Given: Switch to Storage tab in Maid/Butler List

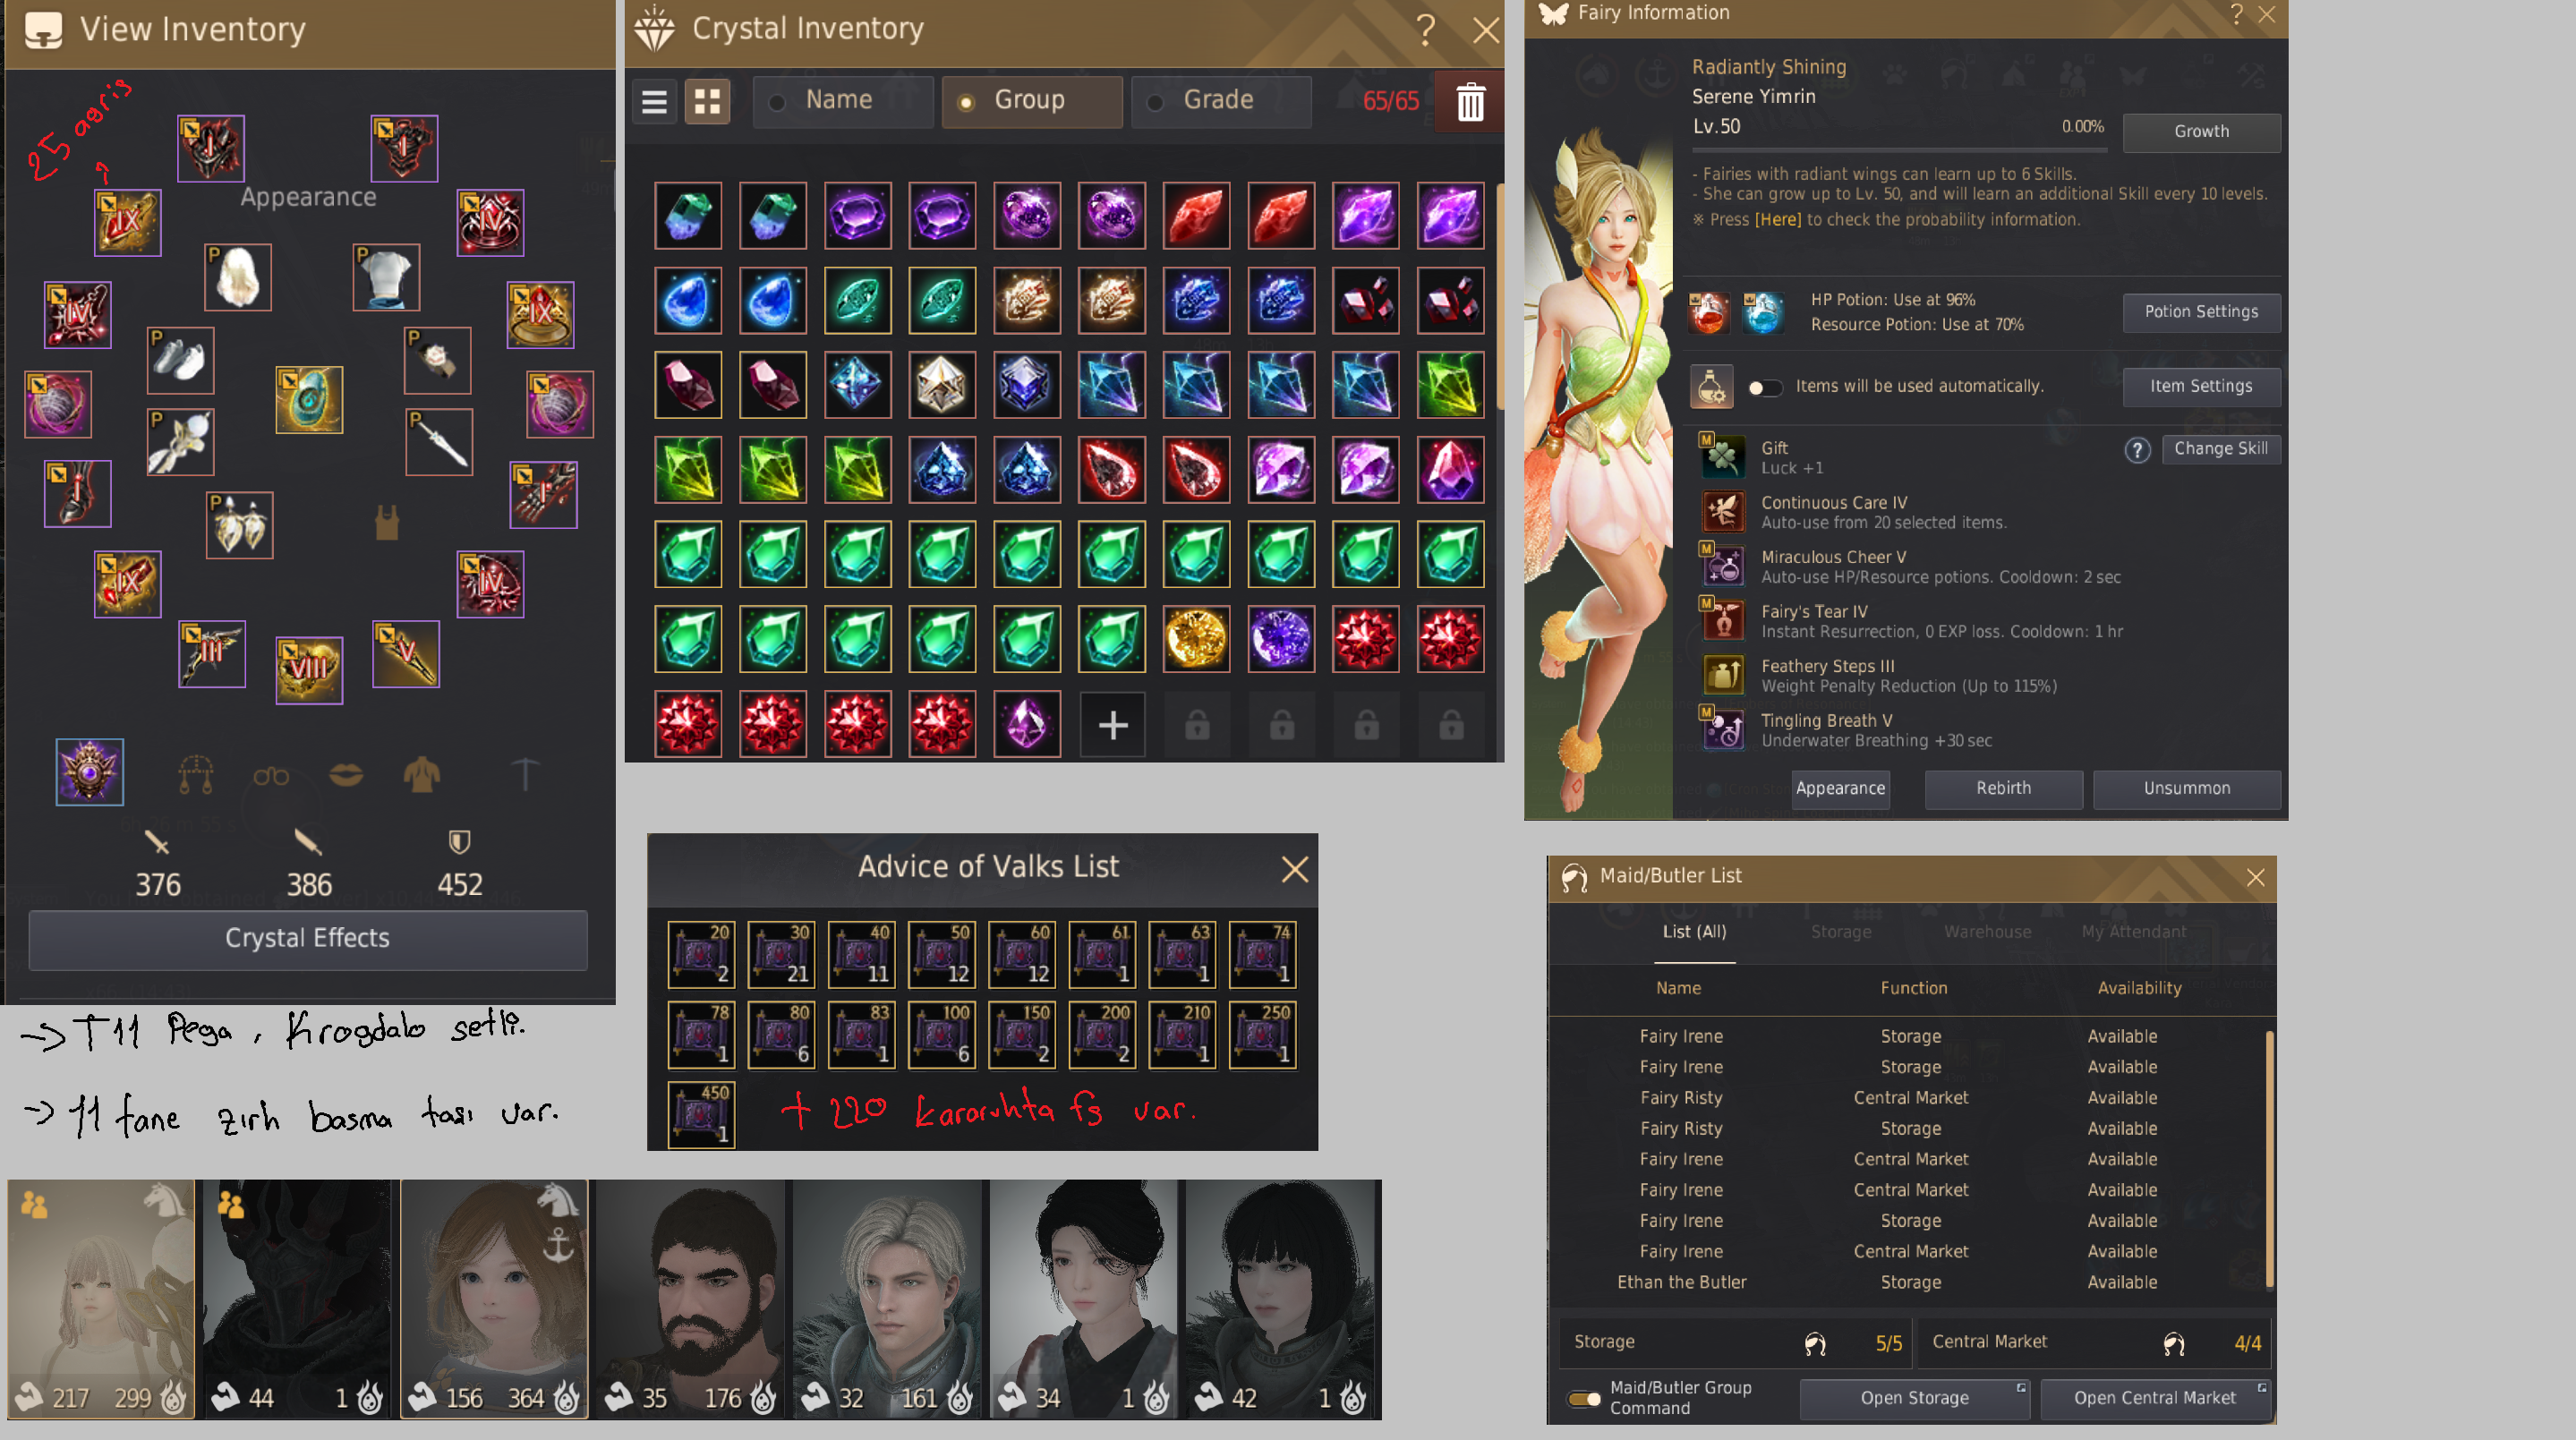Looking at the screenshot, I should (1841, 932).
